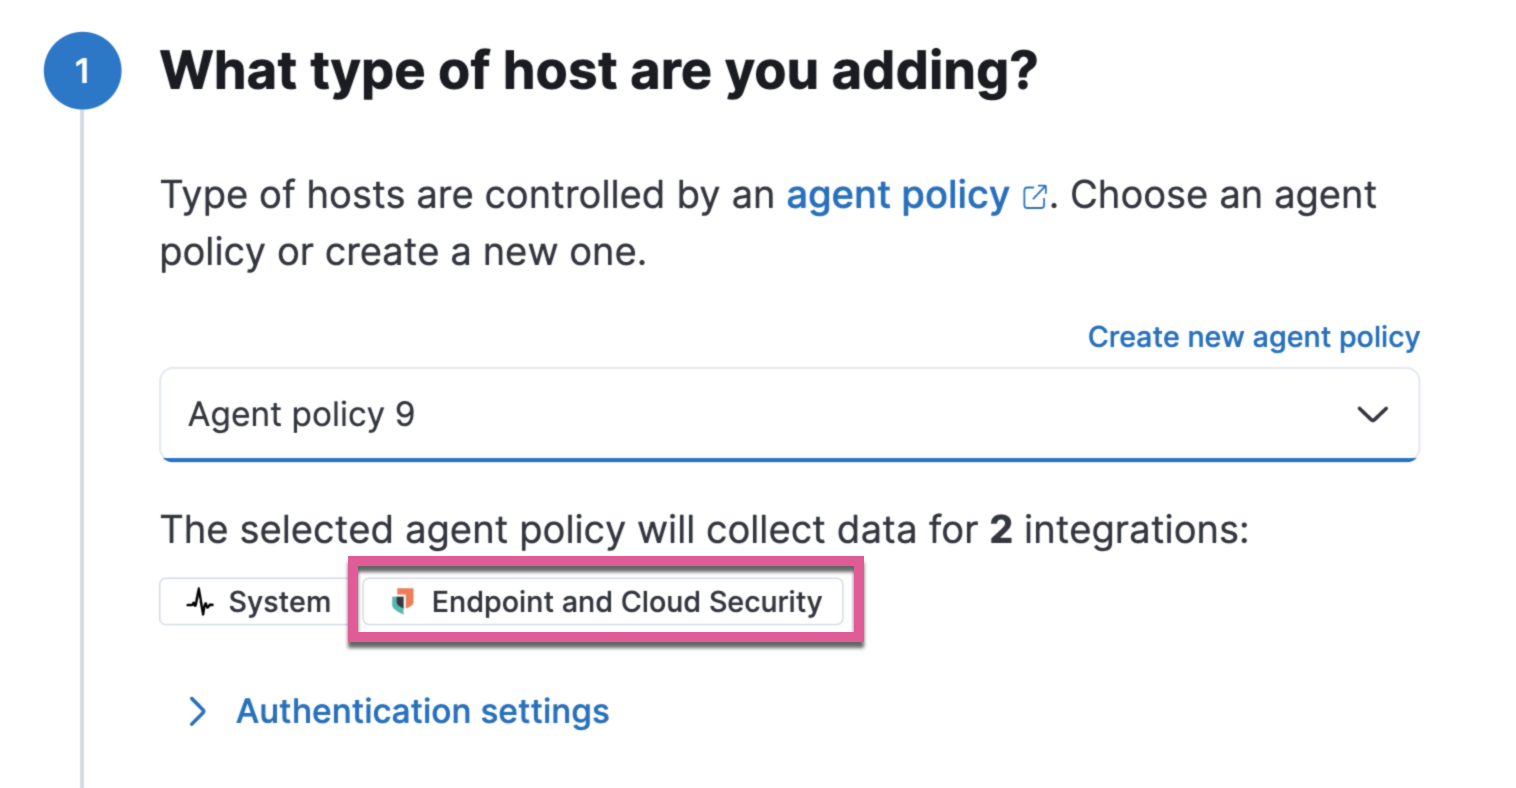This screenshot has width=1516, height=788.
Task: Click Create new agent policy
Action: [1252, 337]
